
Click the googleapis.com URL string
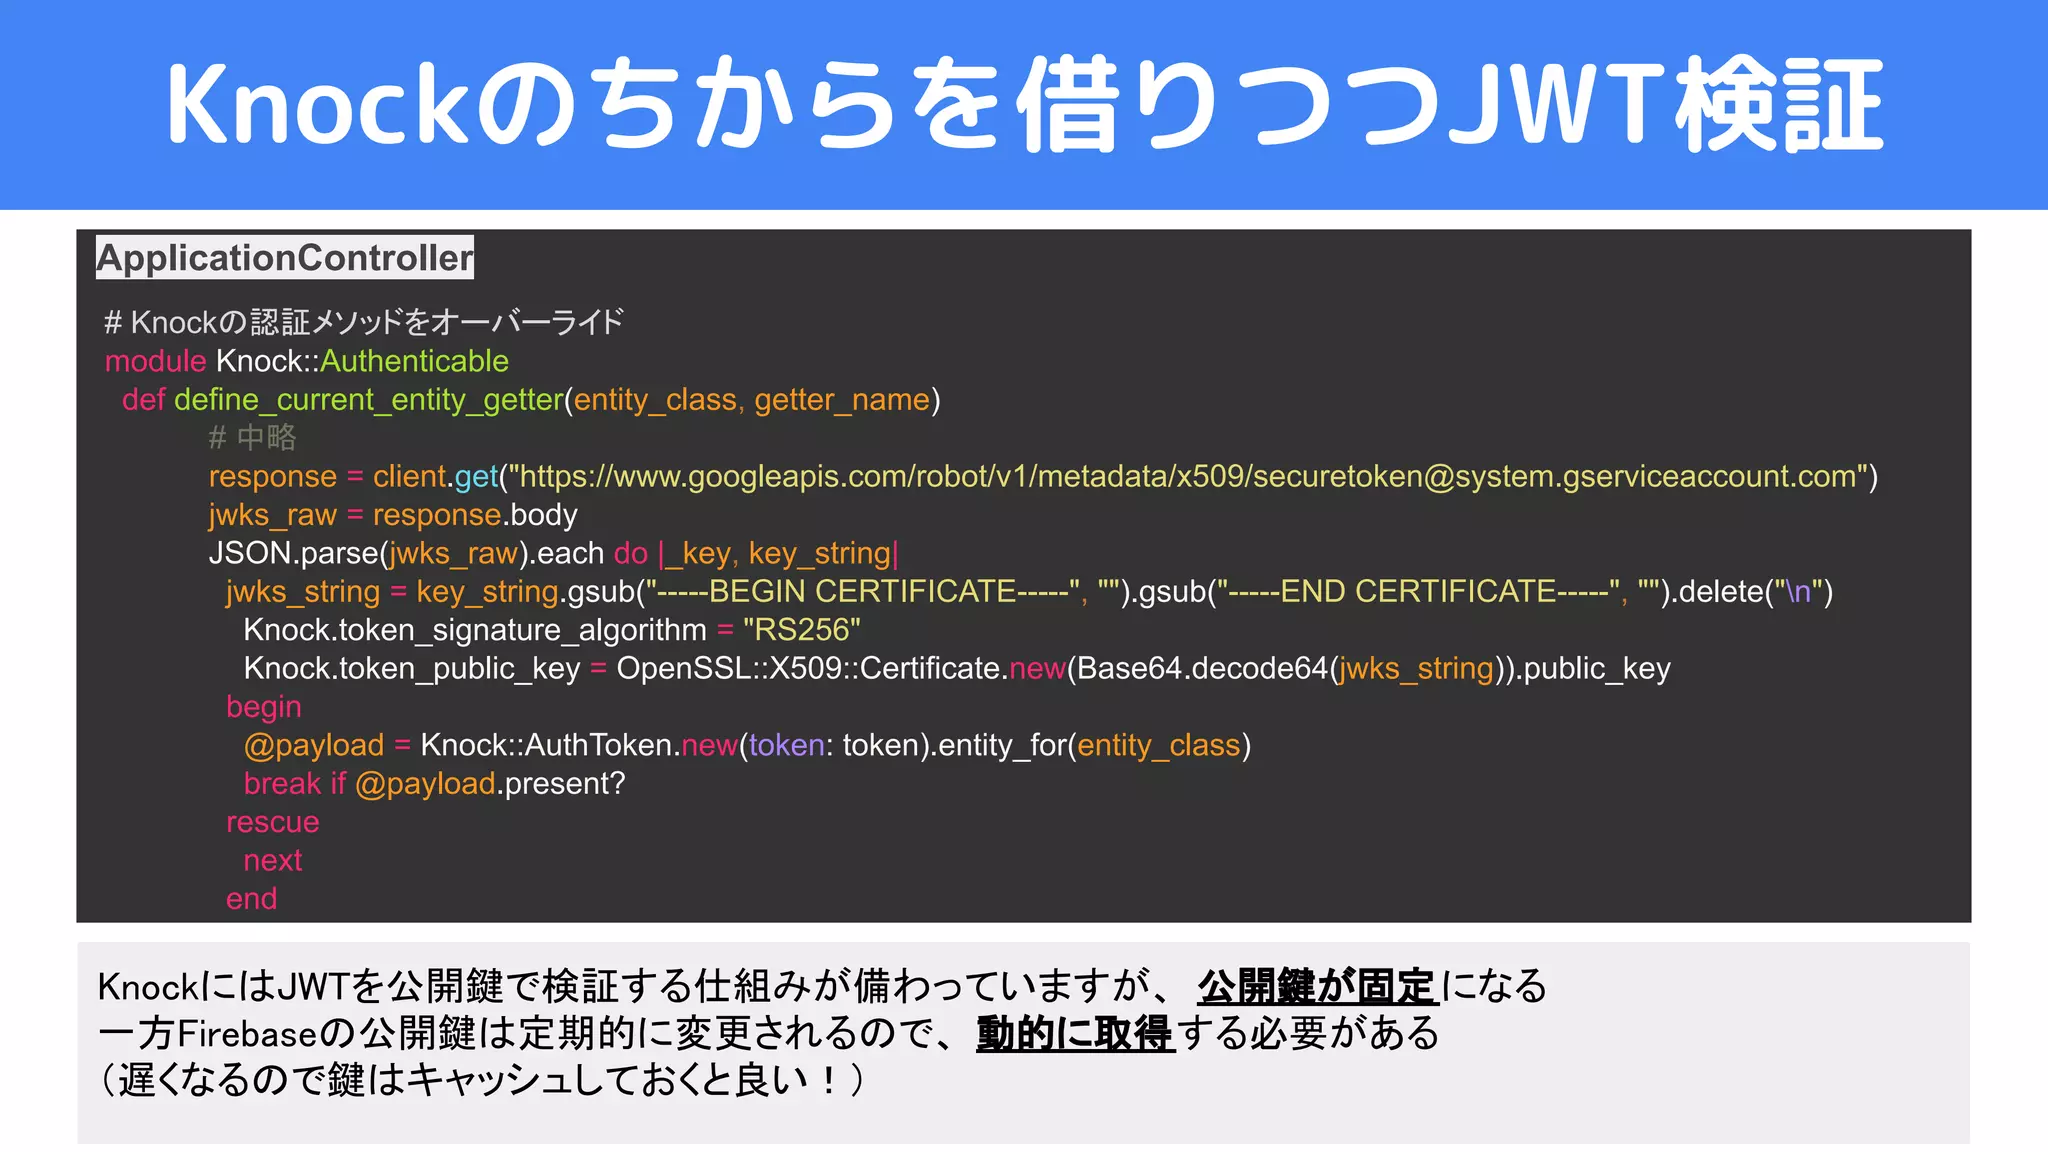[1188, 477]
